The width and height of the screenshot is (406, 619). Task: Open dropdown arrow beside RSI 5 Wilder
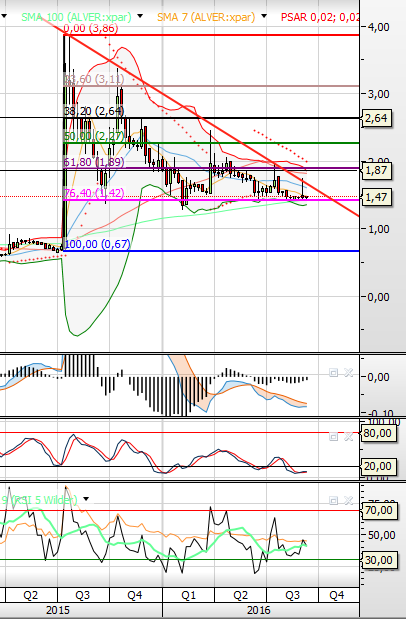point(86,499)
